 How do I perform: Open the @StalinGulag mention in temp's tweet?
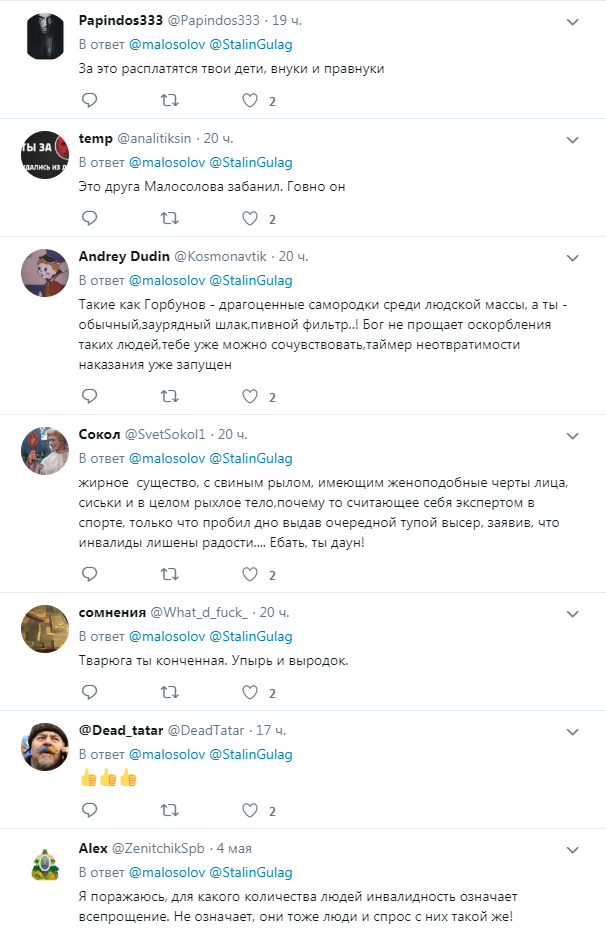coord(250,163)
